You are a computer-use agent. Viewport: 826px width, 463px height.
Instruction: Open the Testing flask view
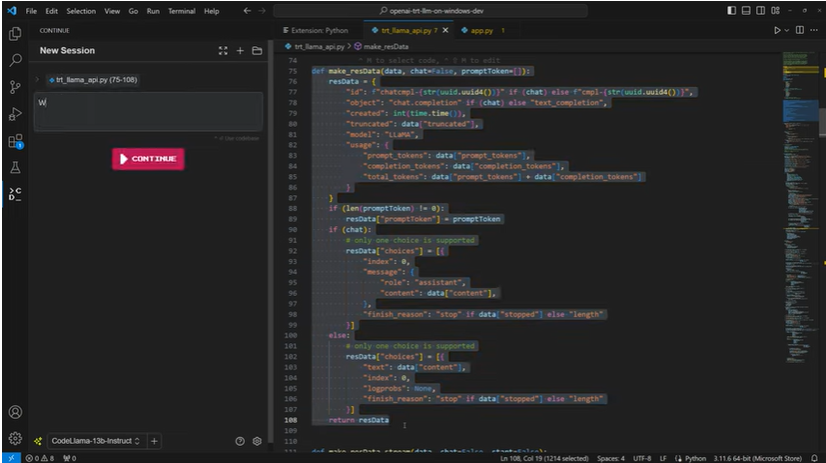tap(15, 167)
